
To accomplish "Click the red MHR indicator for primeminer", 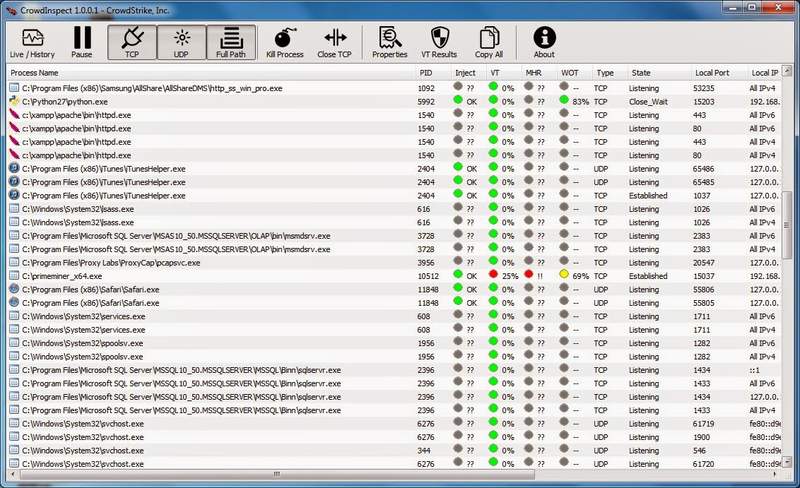I will coord(529,275).
